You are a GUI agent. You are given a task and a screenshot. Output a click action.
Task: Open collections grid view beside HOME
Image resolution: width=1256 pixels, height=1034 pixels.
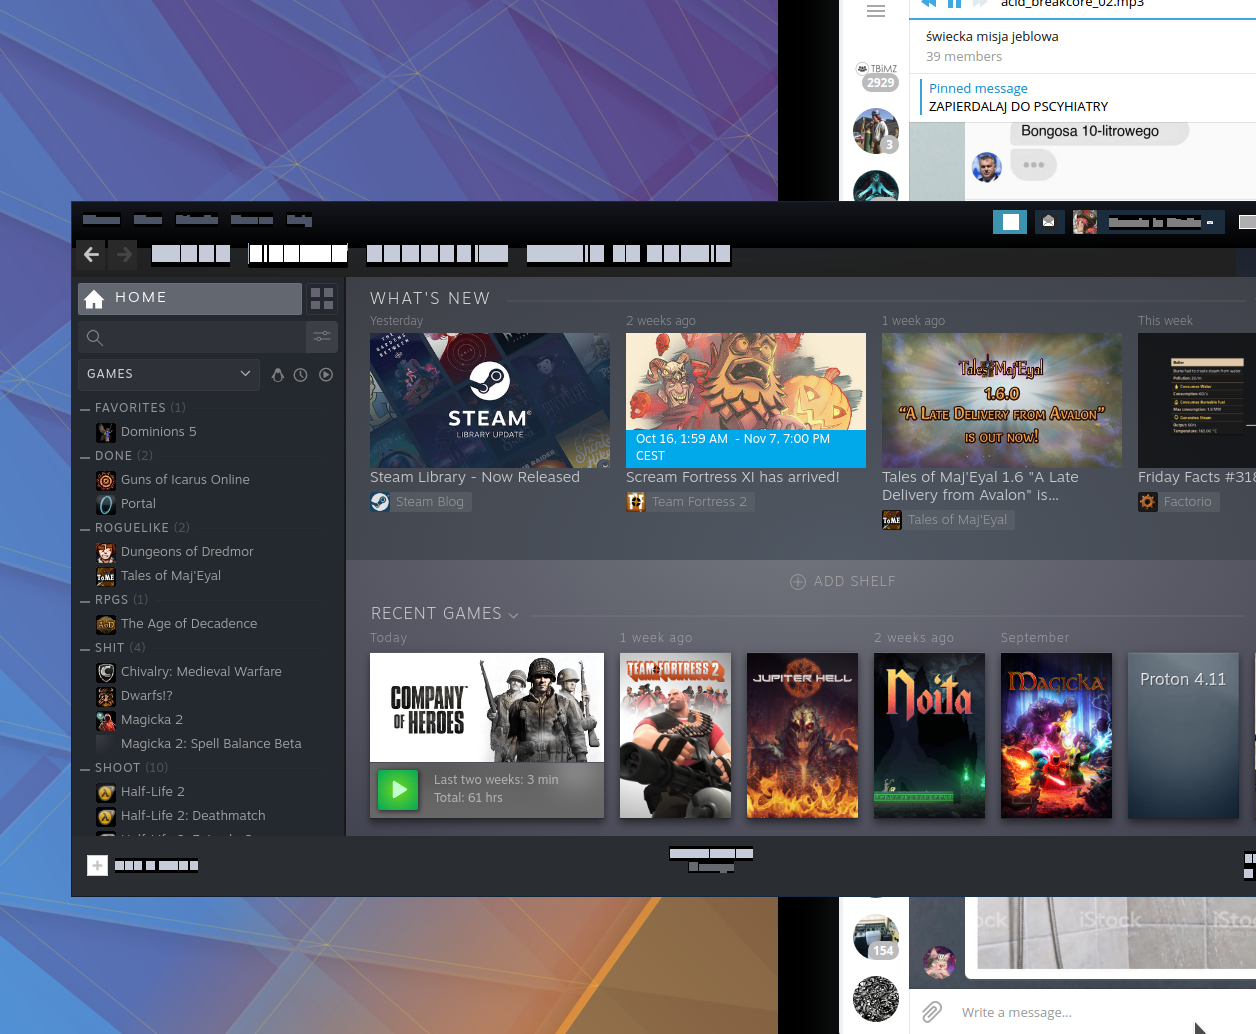(322, 298)
